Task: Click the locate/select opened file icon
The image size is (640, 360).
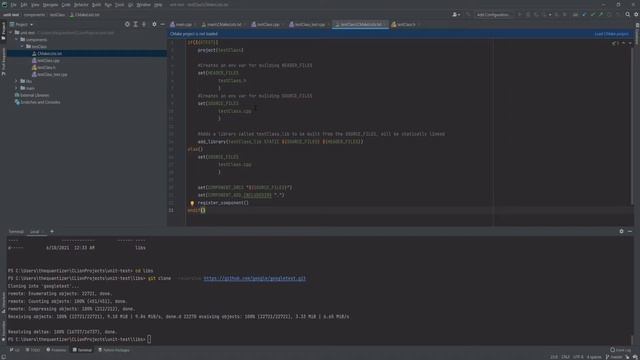Action: click(x=127, y=24)
